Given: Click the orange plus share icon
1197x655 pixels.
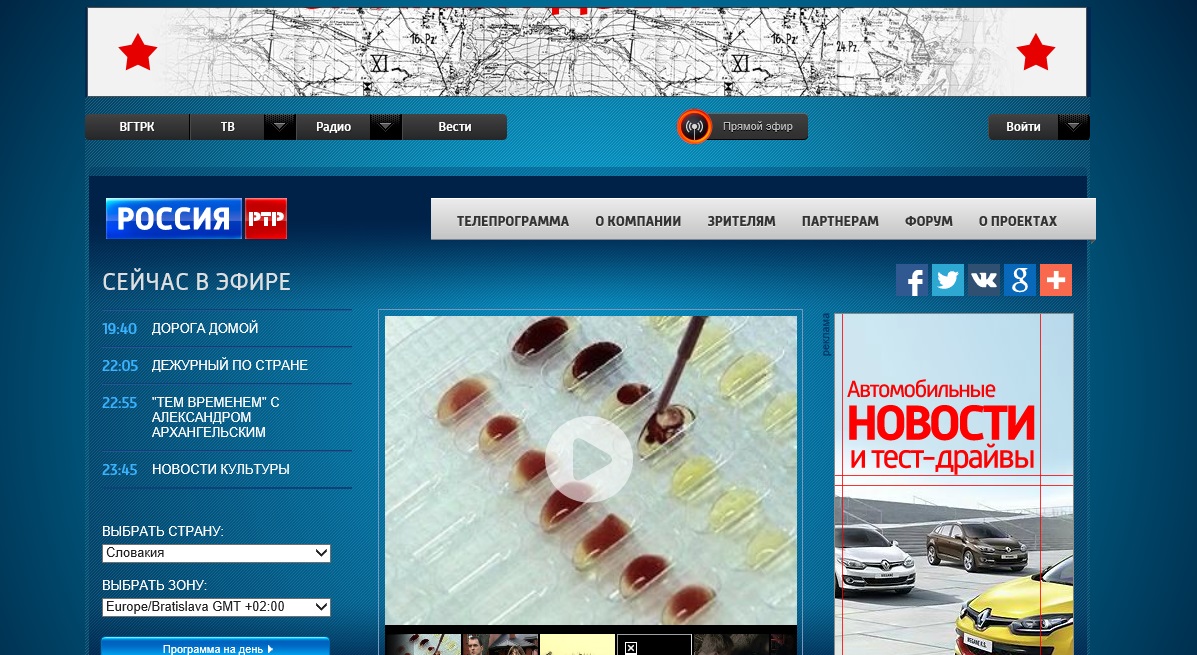Looking at the screenshot, I should [x=1055, y=280].
